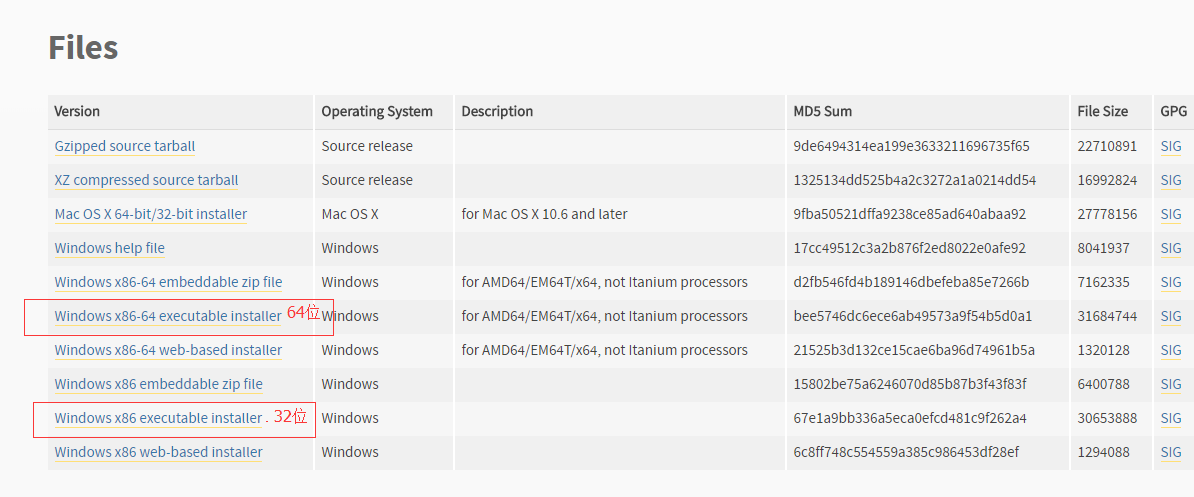Click SIG link in Mac OS X row
Viewport: 1194px width, 497px height.
click(1171, 215)
